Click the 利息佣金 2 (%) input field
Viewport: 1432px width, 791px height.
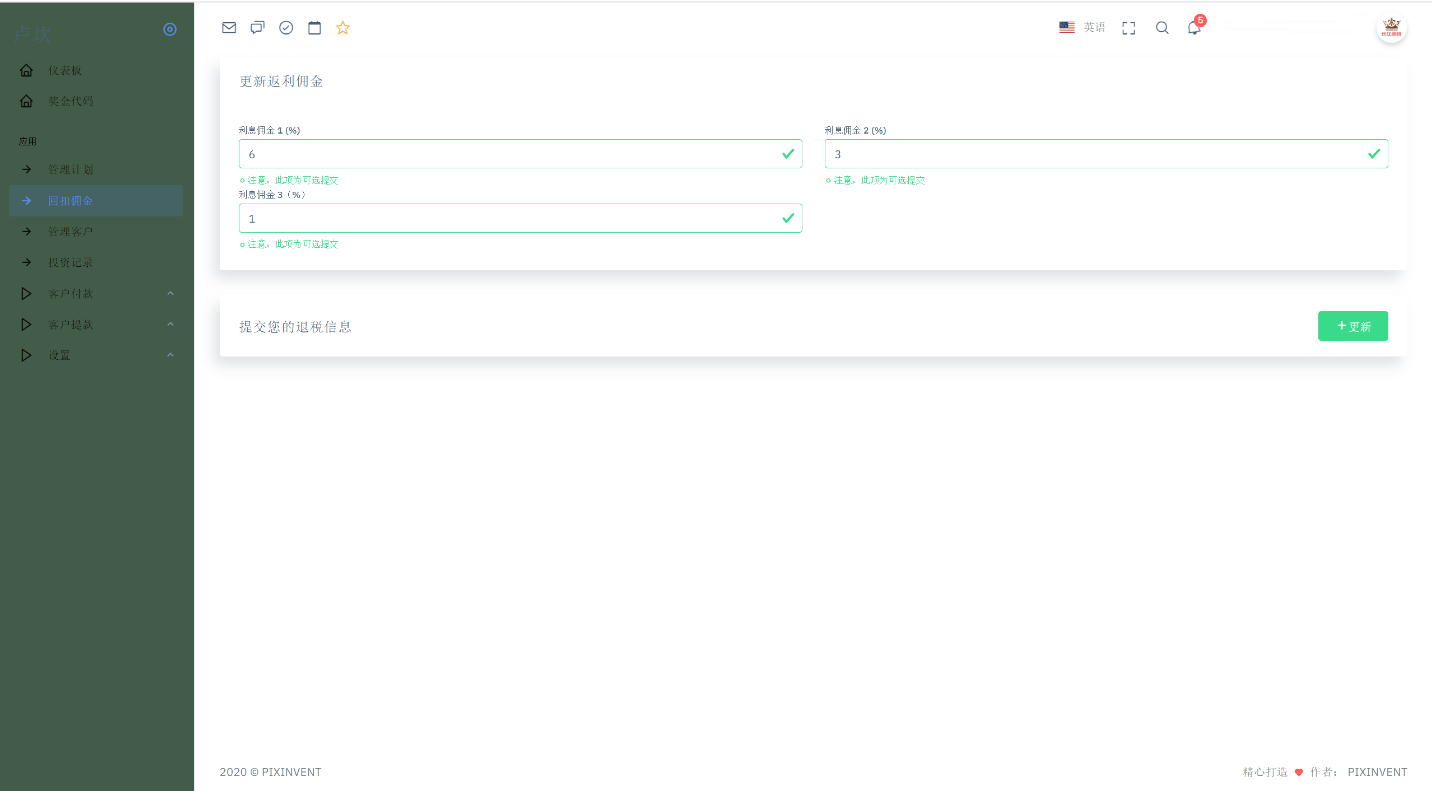pos(1107,154)
